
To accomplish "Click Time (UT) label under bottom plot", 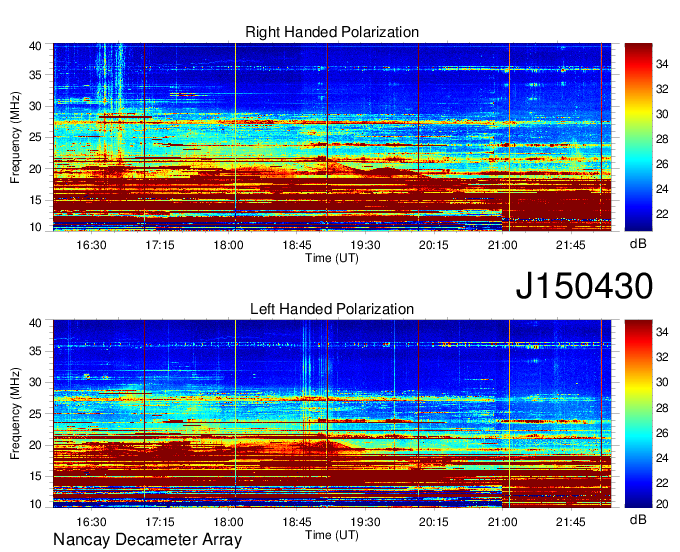I will 332,535.
